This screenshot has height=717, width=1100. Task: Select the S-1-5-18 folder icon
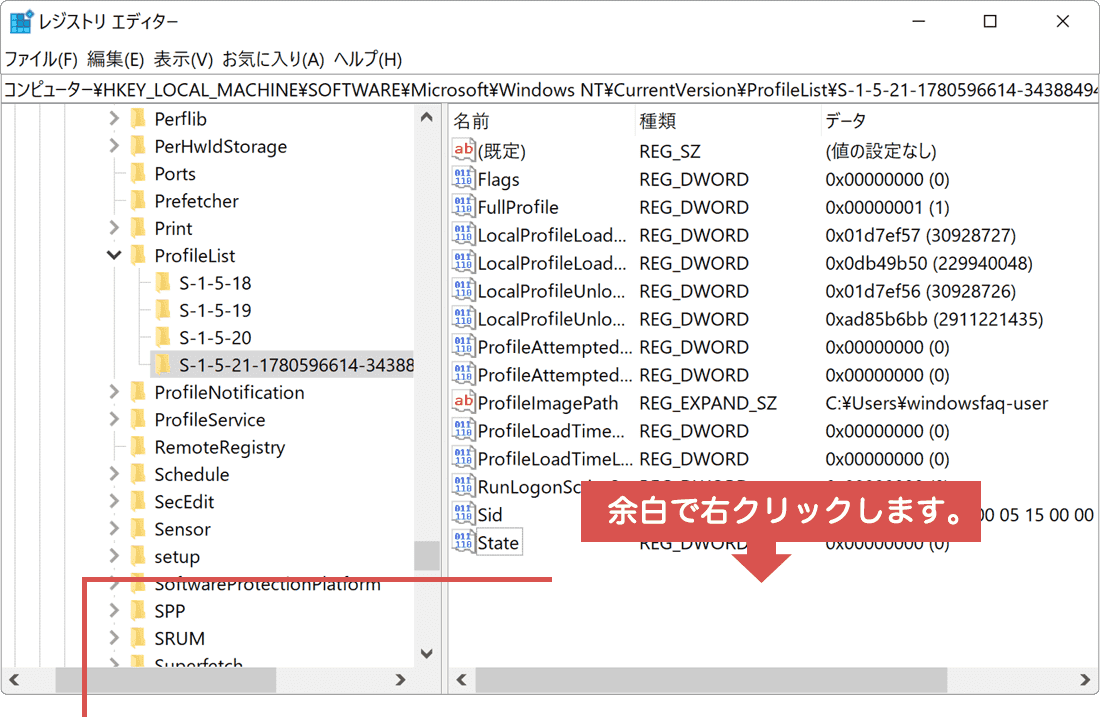163,283
